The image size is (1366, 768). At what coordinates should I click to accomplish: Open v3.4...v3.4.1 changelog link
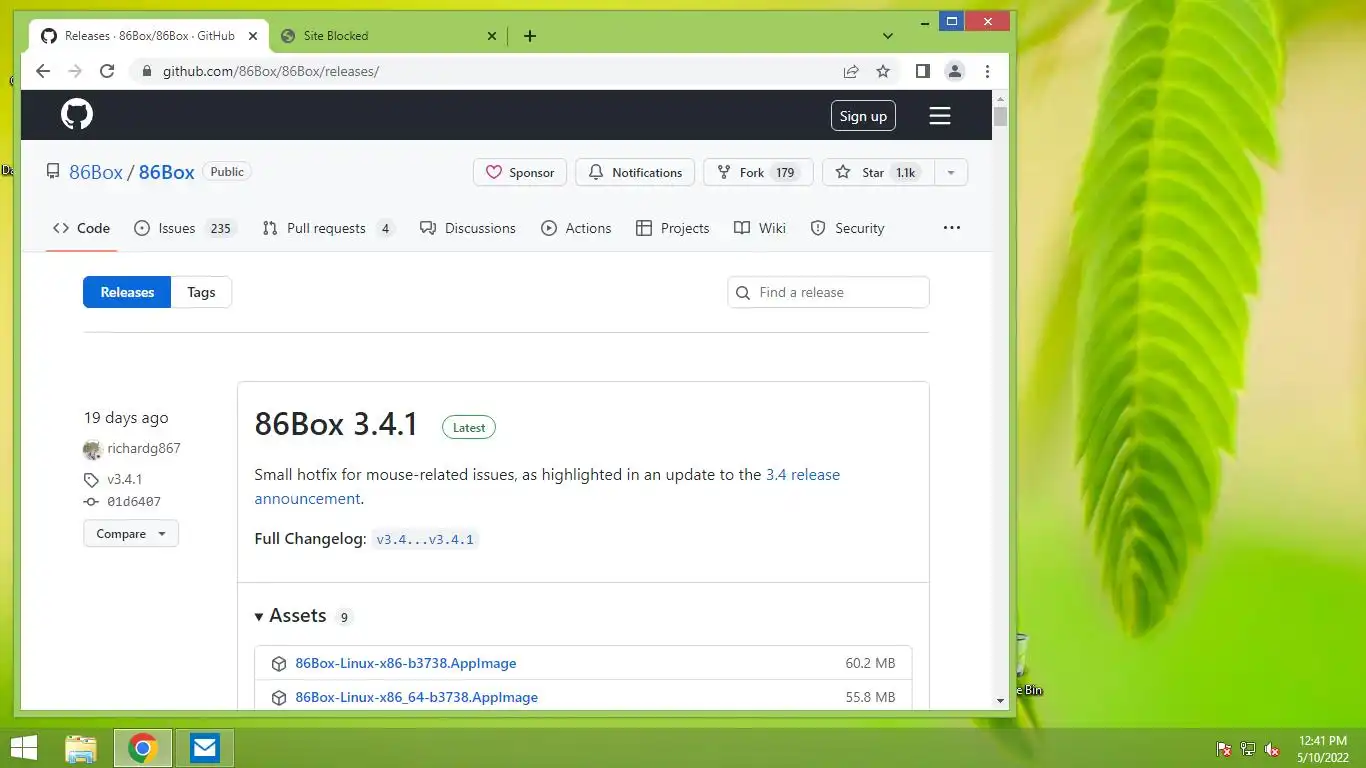(x=425, y=539)
